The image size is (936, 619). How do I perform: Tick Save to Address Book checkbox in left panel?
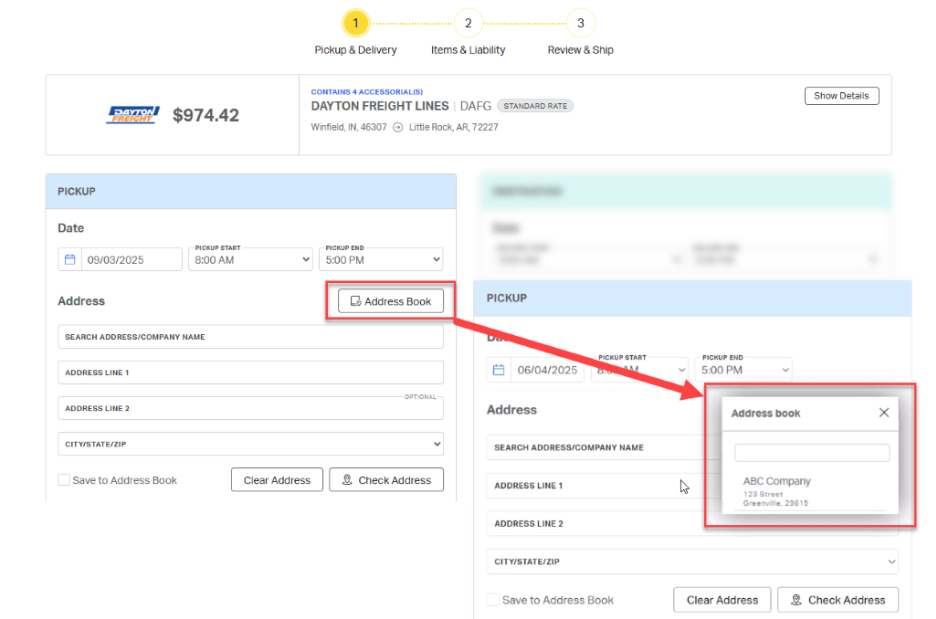(64, 480)
